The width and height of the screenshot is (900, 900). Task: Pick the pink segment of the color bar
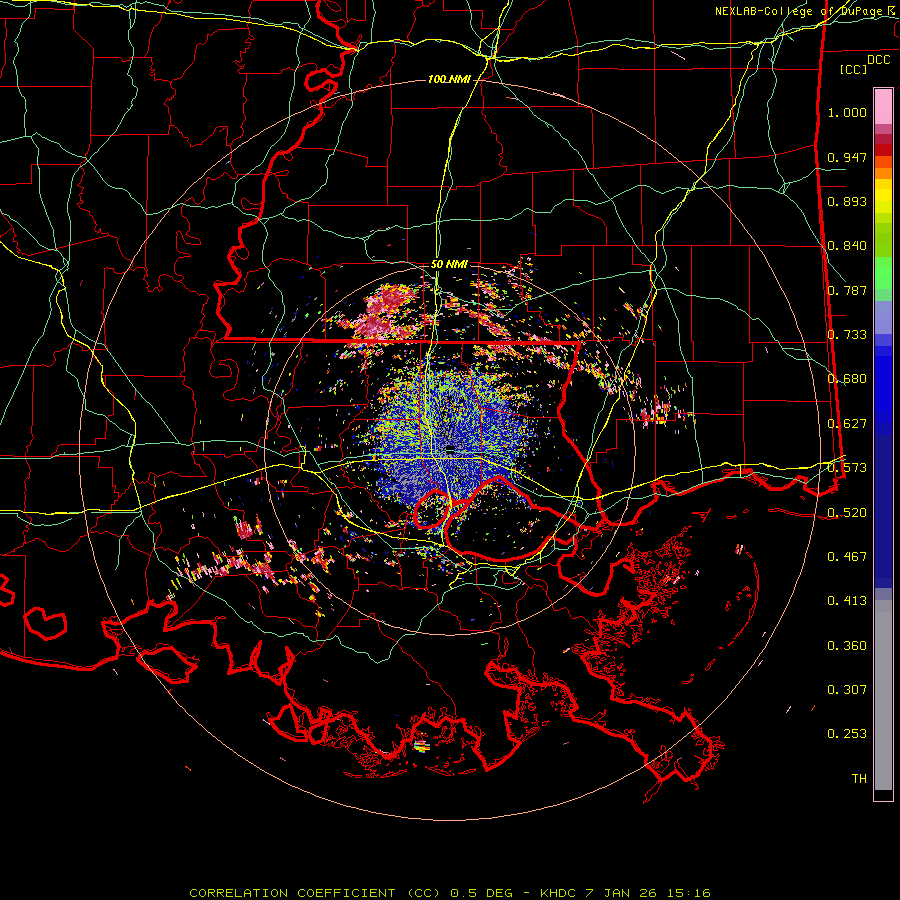tap(883, 107)
